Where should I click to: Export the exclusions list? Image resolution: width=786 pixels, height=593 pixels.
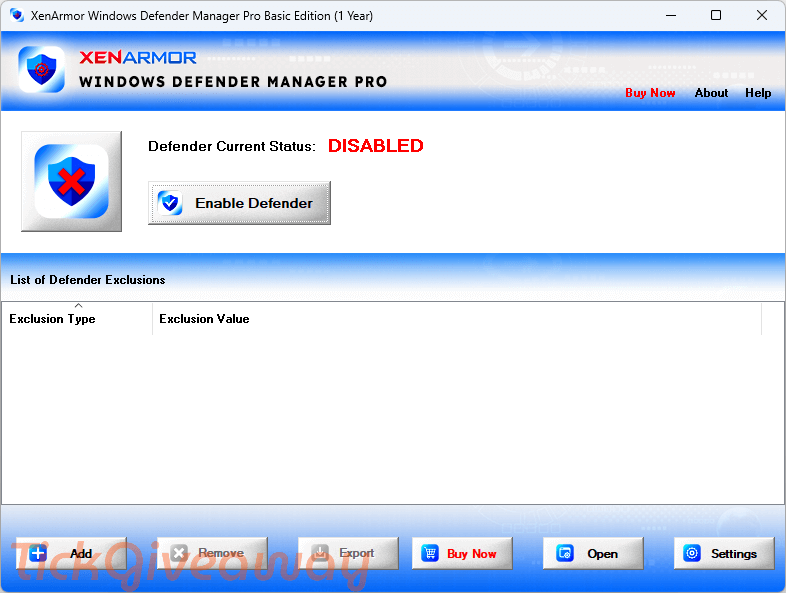tap(348, 553)
